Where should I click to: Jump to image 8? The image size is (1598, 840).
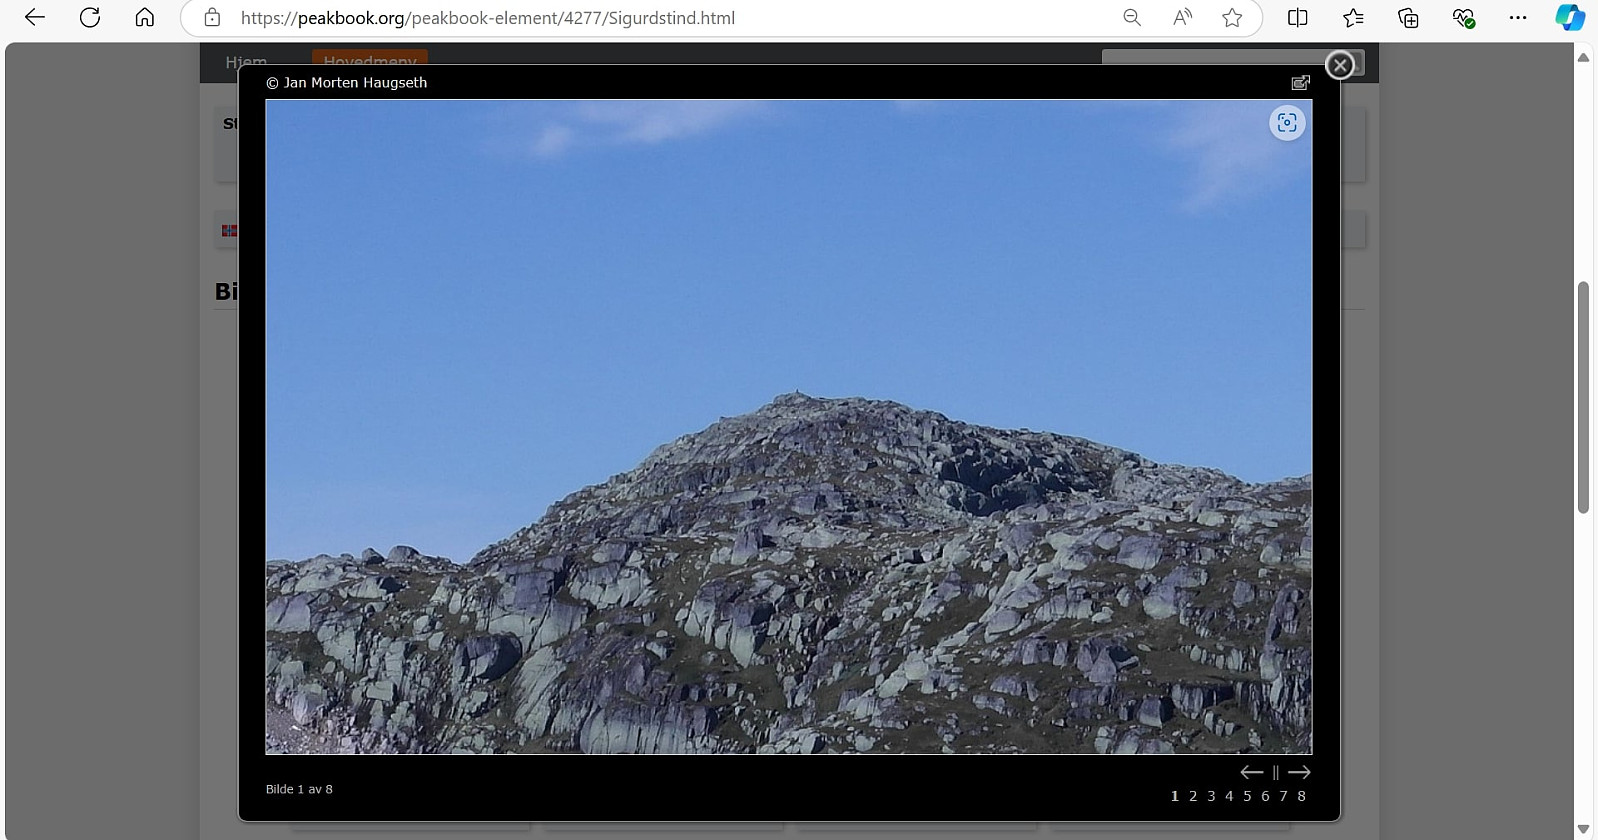tap(1301, 796)
